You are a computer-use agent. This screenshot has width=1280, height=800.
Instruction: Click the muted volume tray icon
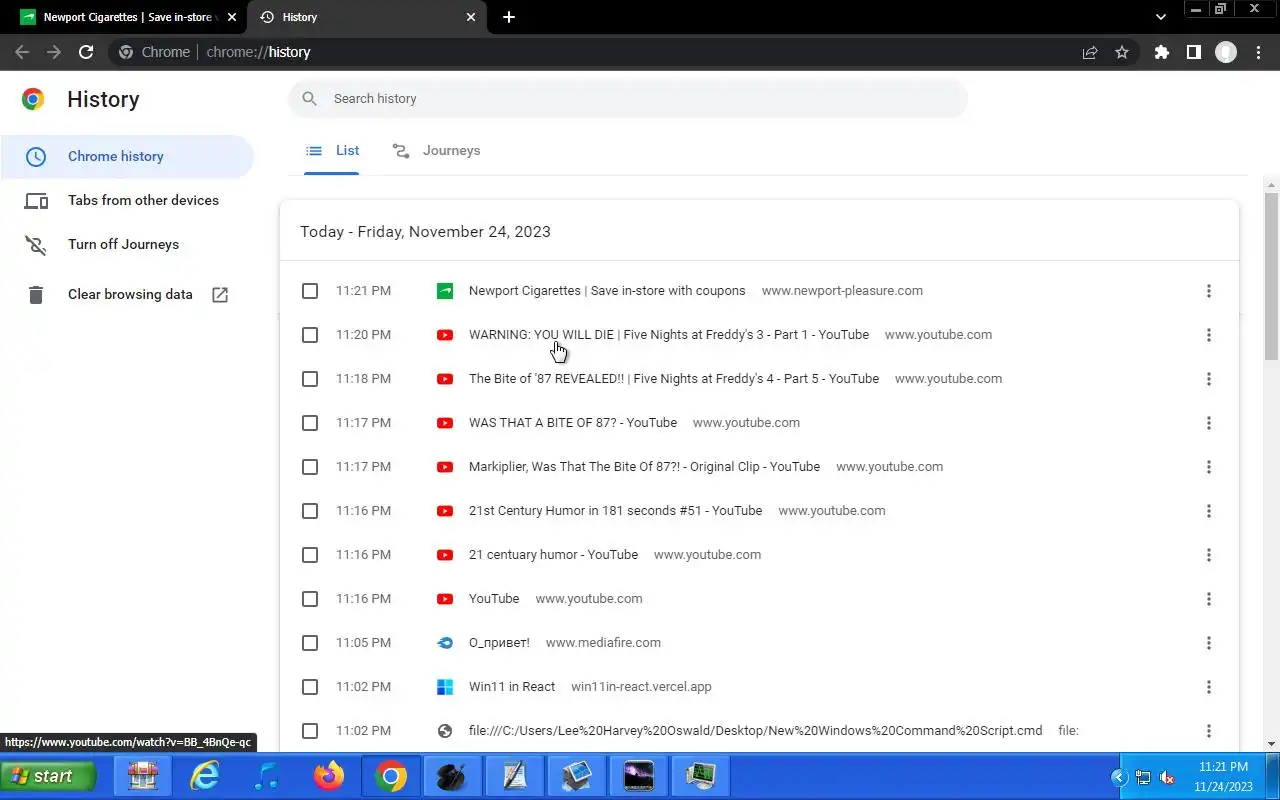click(x=1166, y=777)
